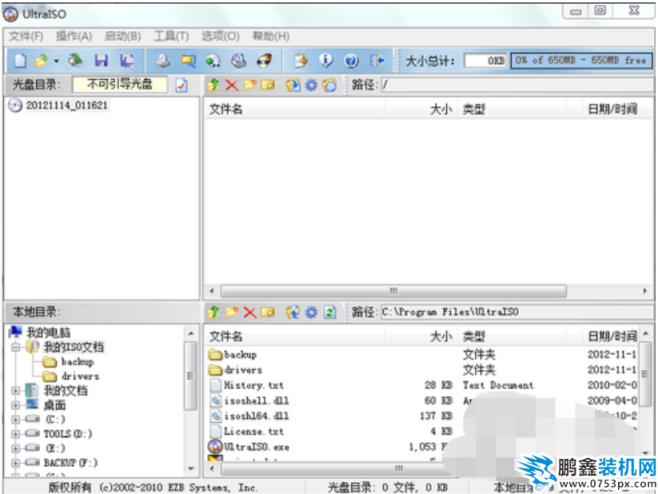The height and width of the screenshot is (494, 658).
Task: Click the local path field C:\Program Files\UltraISO
Action: pyautogui.click(x=517, y=312)
